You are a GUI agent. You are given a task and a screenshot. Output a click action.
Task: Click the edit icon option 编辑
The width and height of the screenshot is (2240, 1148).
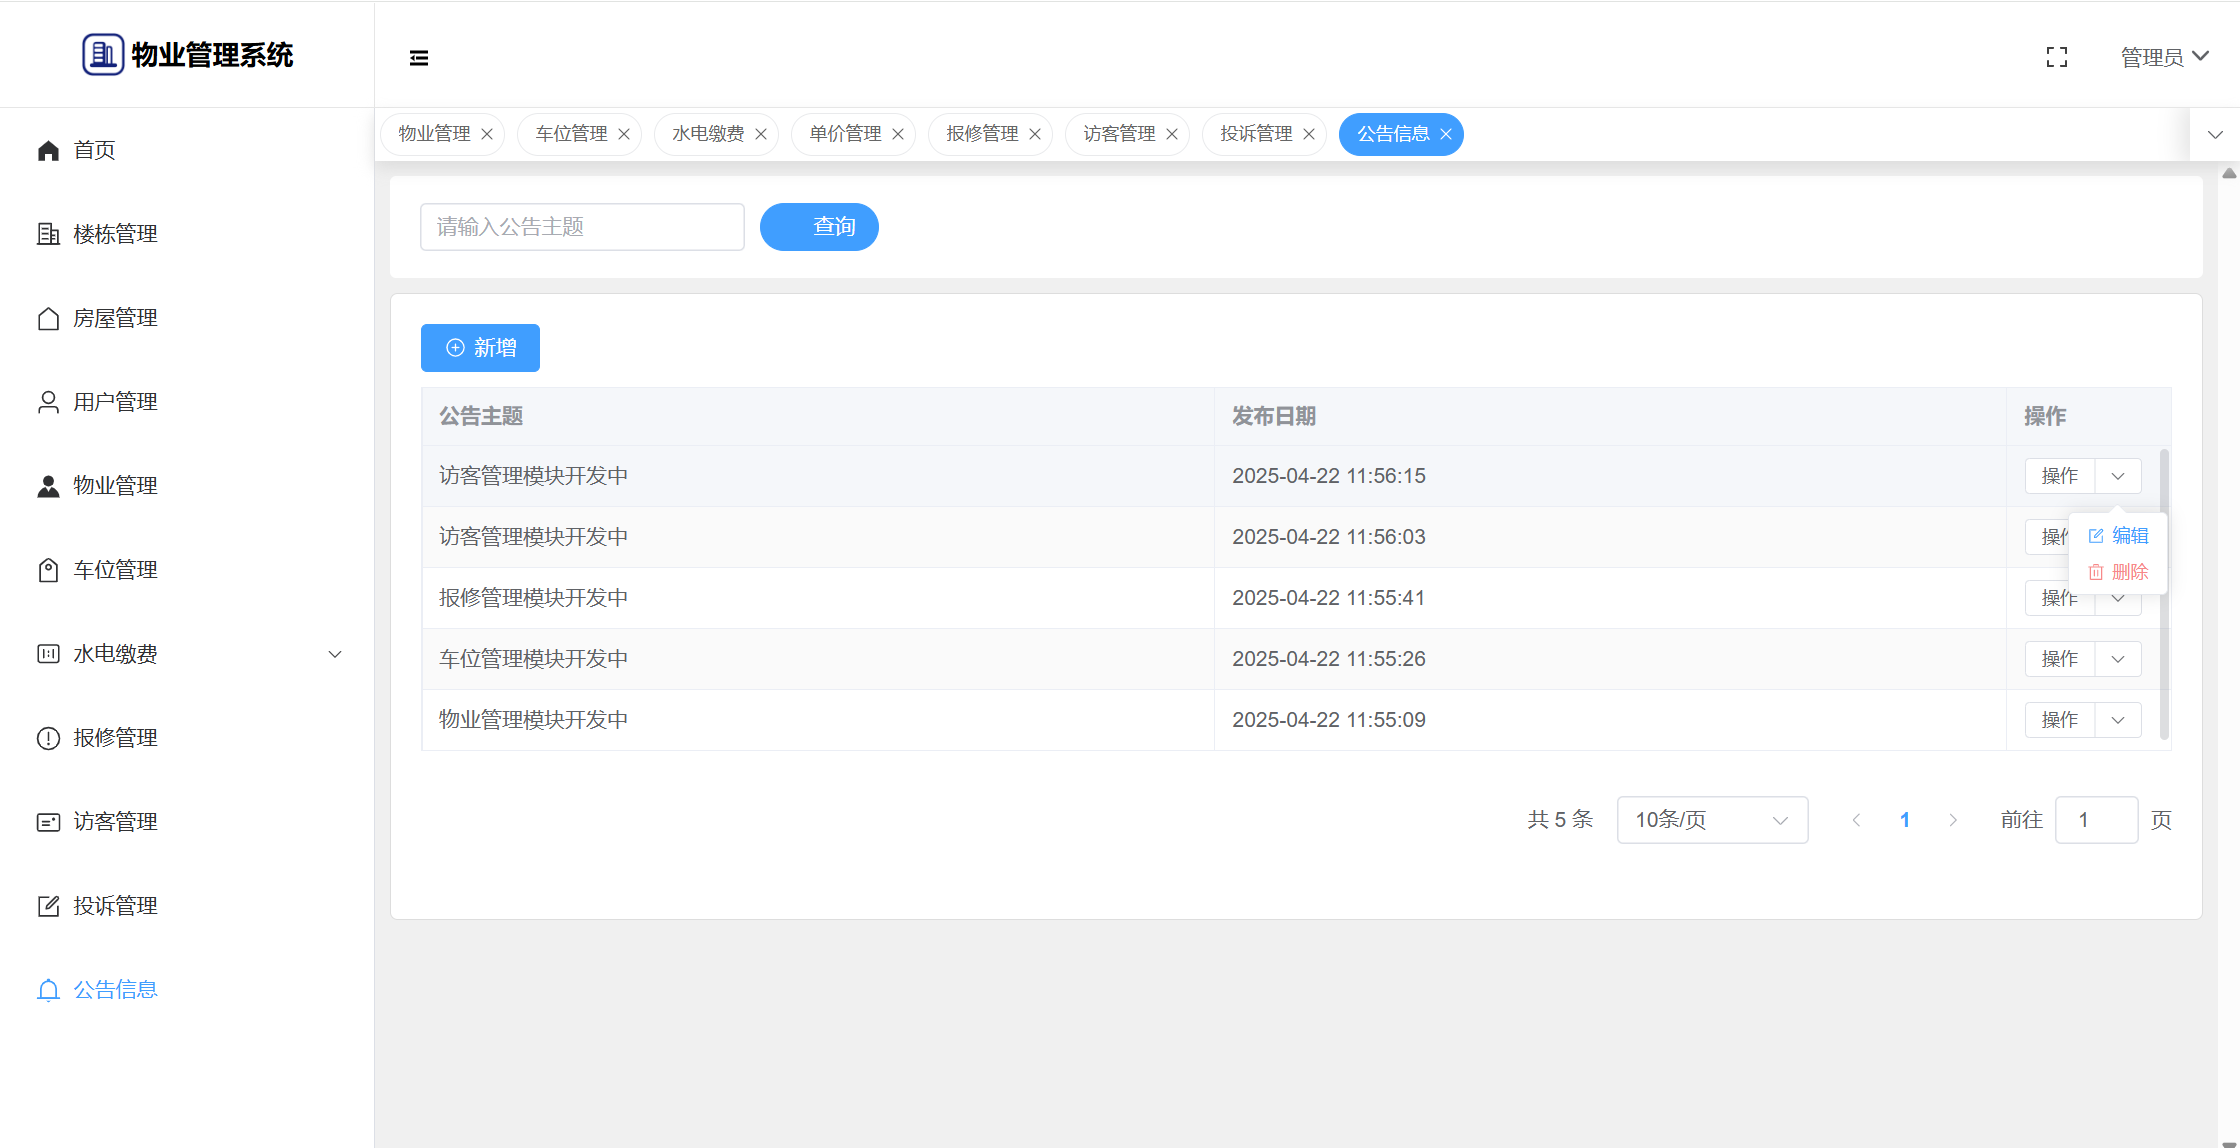[2118, 536]
